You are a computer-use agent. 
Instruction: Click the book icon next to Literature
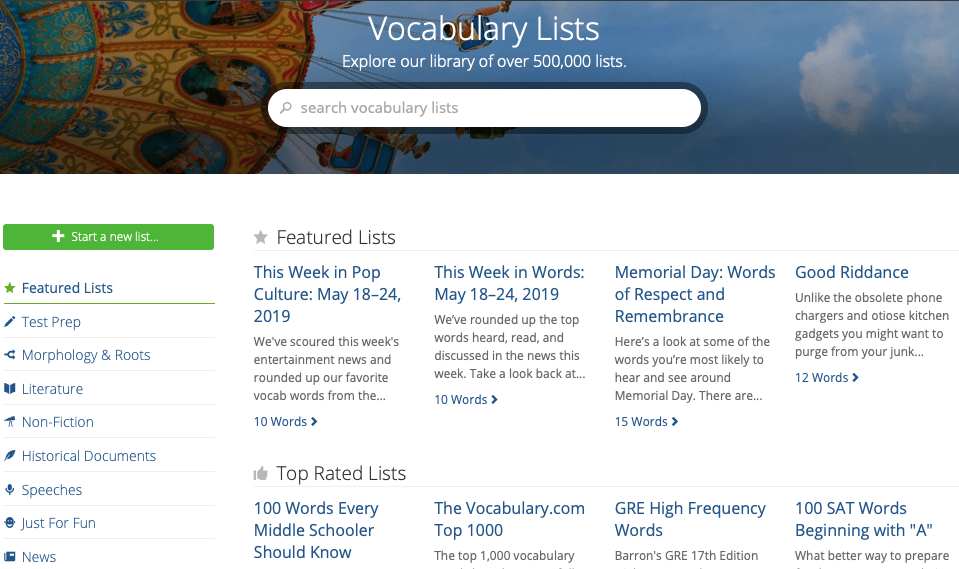coord(10,389)
